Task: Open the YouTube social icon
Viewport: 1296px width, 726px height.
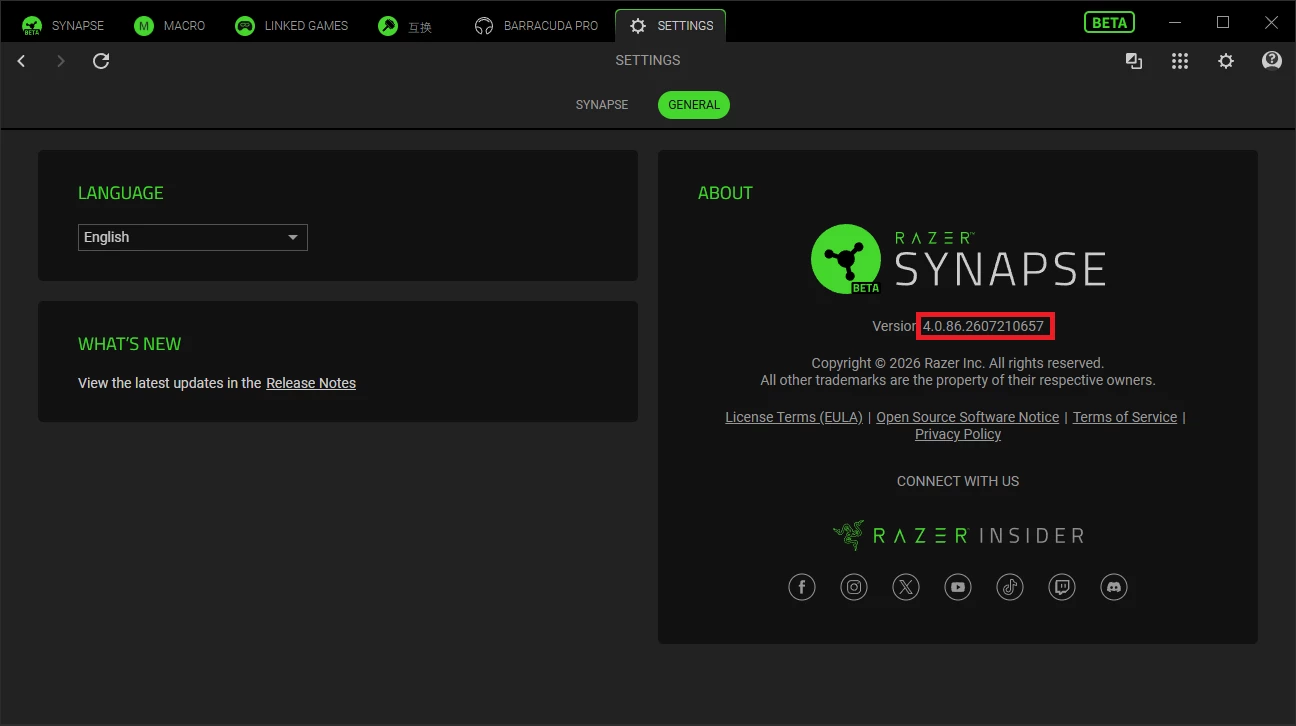Action: point(958,587)
